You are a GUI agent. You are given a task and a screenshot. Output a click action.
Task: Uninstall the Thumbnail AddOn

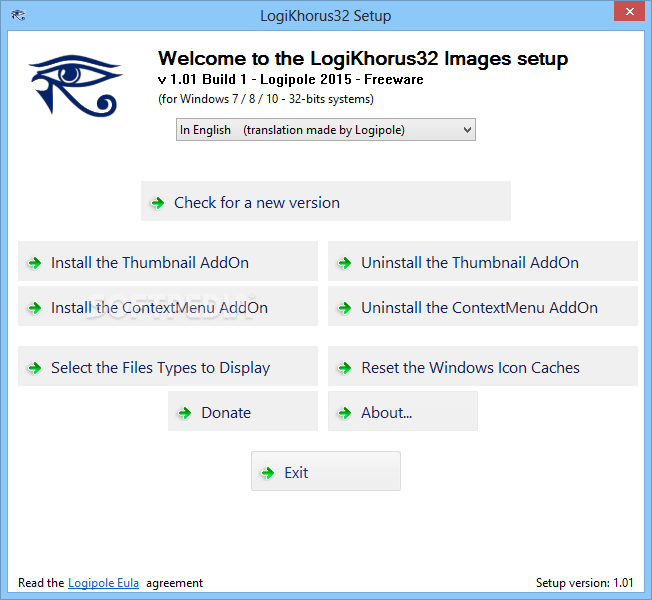pyautogui.click(x=483, y=261)
